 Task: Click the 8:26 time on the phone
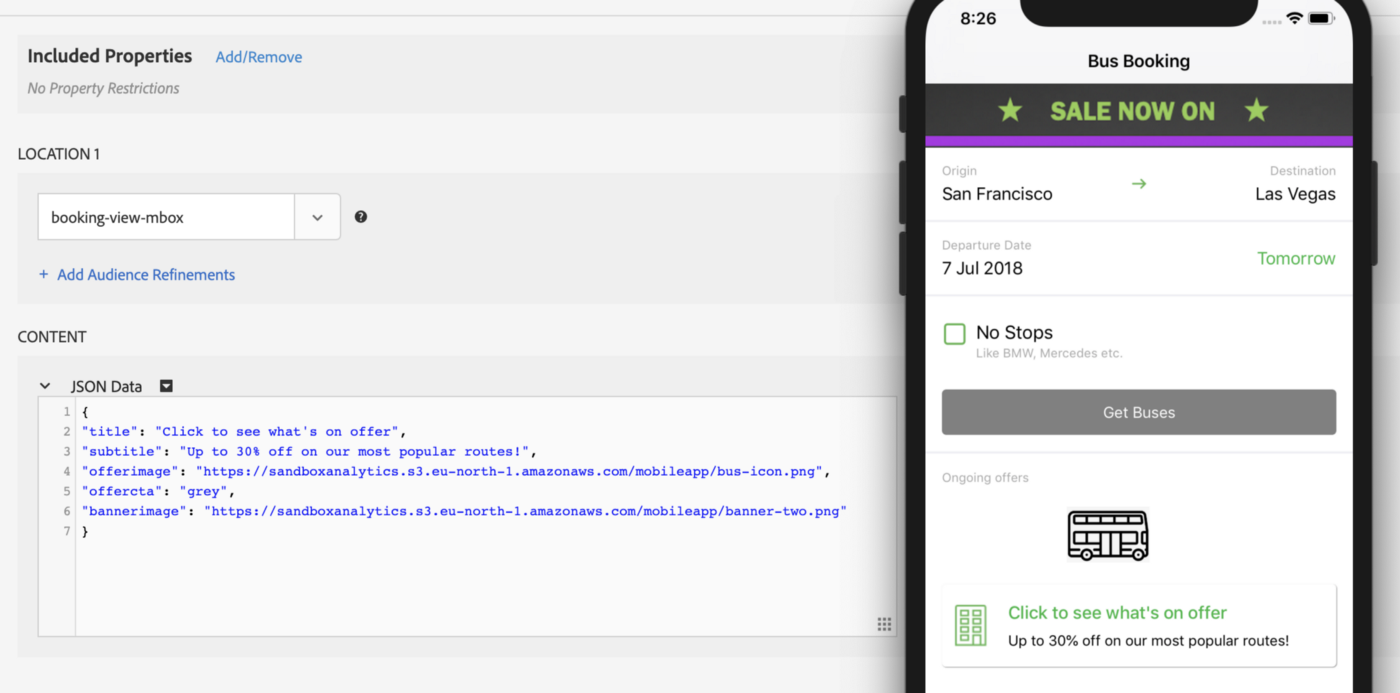click(x=977, y=18)
